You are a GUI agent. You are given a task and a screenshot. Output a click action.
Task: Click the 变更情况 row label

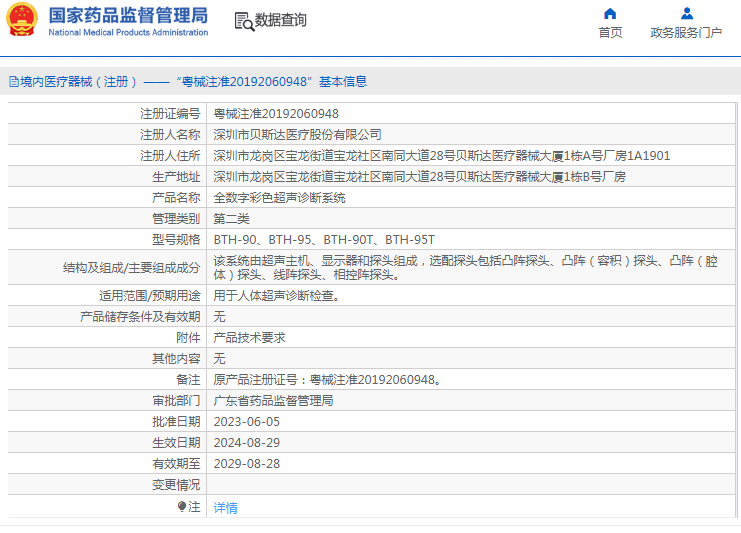[176, 485]
